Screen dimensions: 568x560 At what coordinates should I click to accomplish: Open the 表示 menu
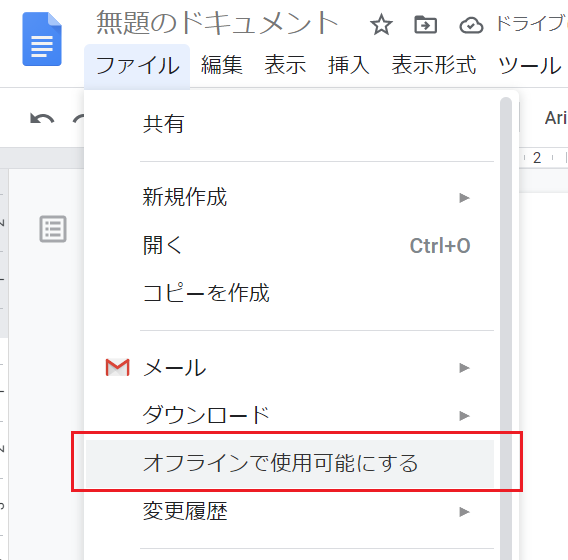285,66
